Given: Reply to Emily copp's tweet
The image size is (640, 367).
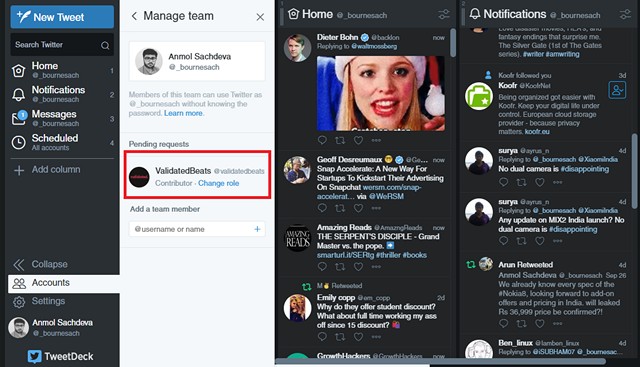Looking at the screenshot, I should 322,337.
